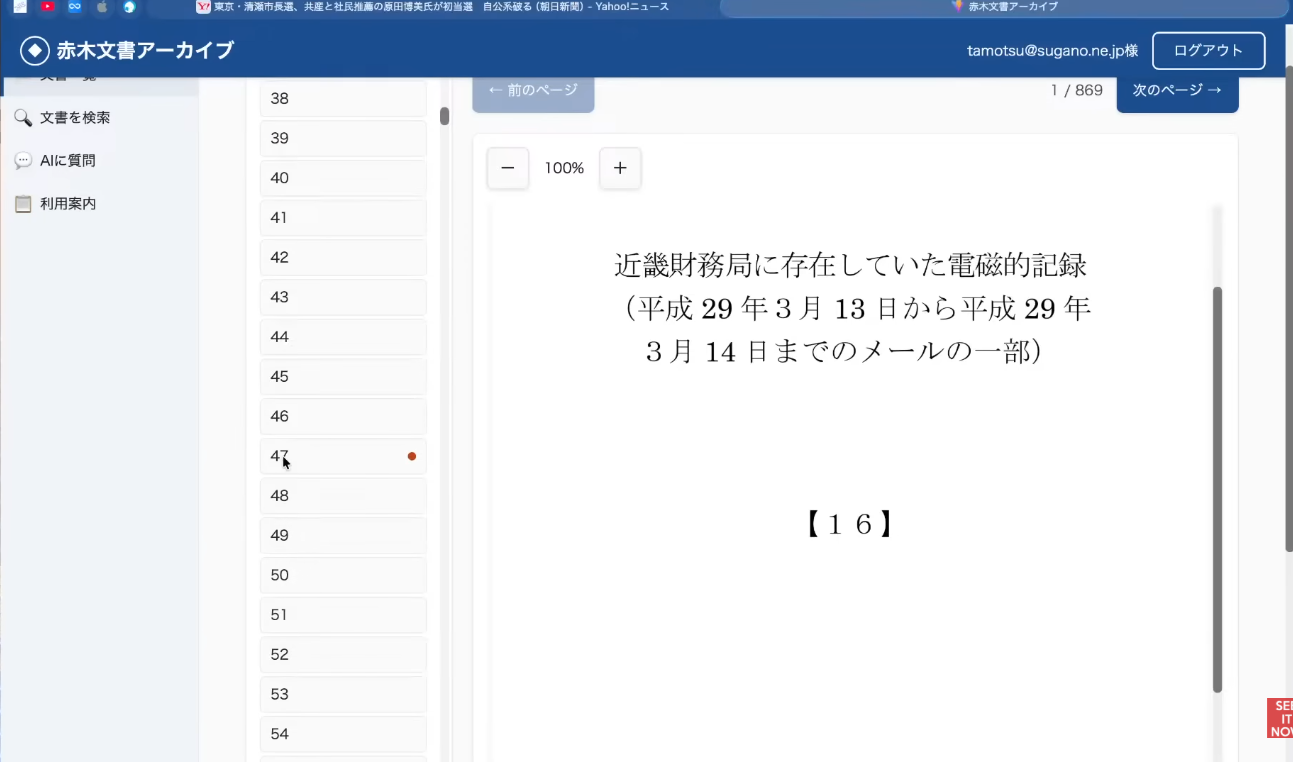This screenshot has width=1293, height=763.
Task: Click the 前のページ button
Action: pyautogui.click(x=533, y=90)
